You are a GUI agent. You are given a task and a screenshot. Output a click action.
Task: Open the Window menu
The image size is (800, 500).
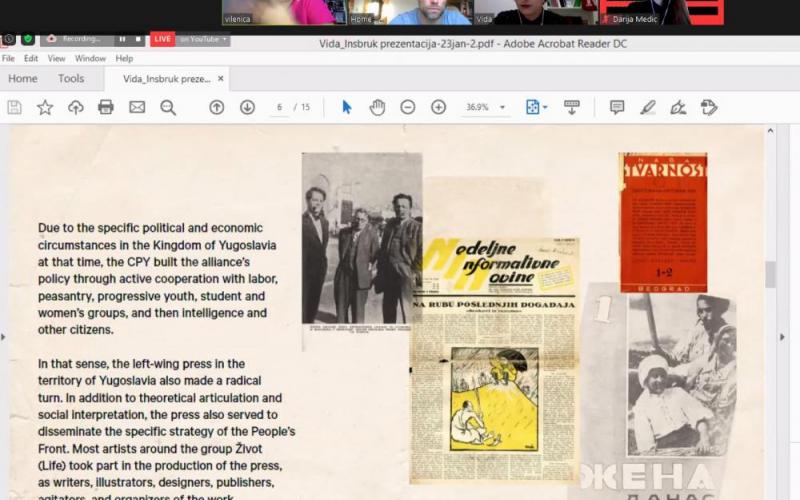click(x=90, y=59)
